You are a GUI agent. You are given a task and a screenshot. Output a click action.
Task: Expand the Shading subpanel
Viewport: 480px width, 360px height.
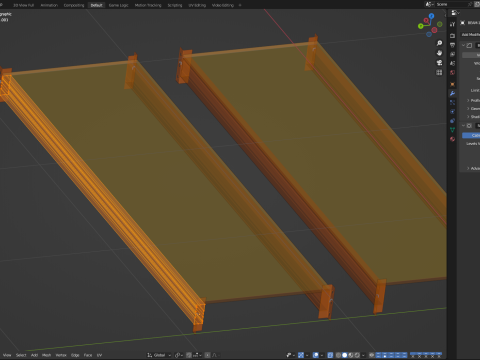click(468, 116)
